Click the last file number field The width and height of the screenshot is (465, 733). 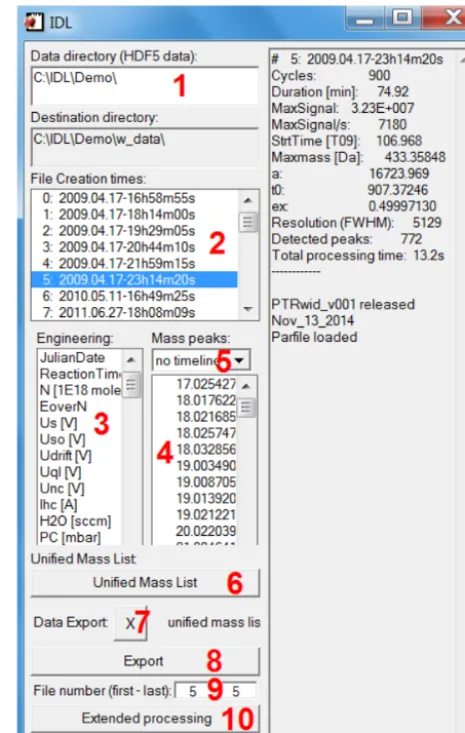[237, 691]
